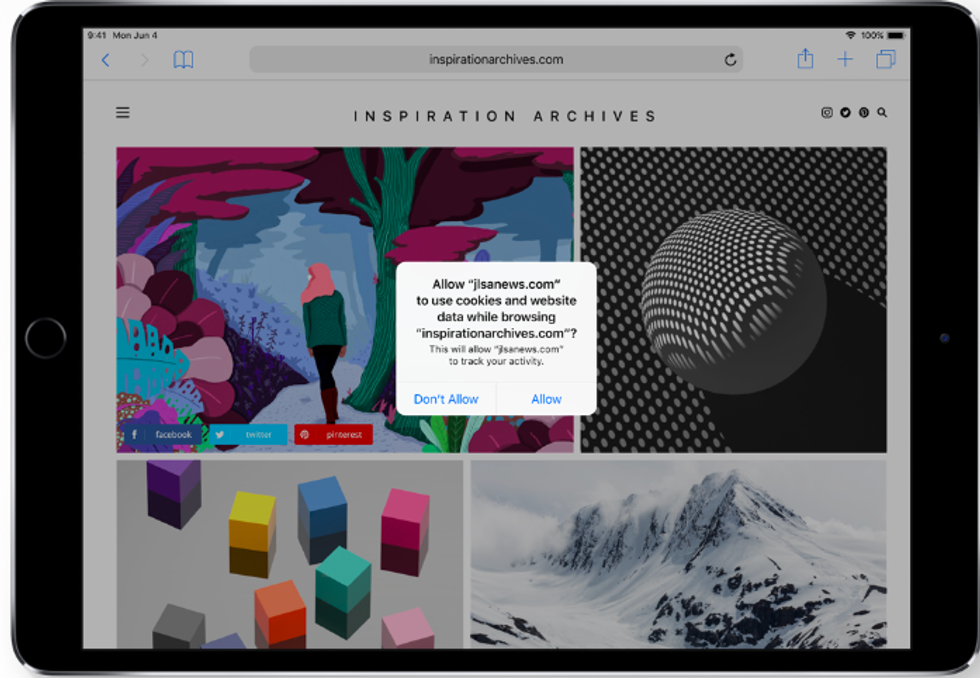Add a new tab with plus icon

(845, 60)
